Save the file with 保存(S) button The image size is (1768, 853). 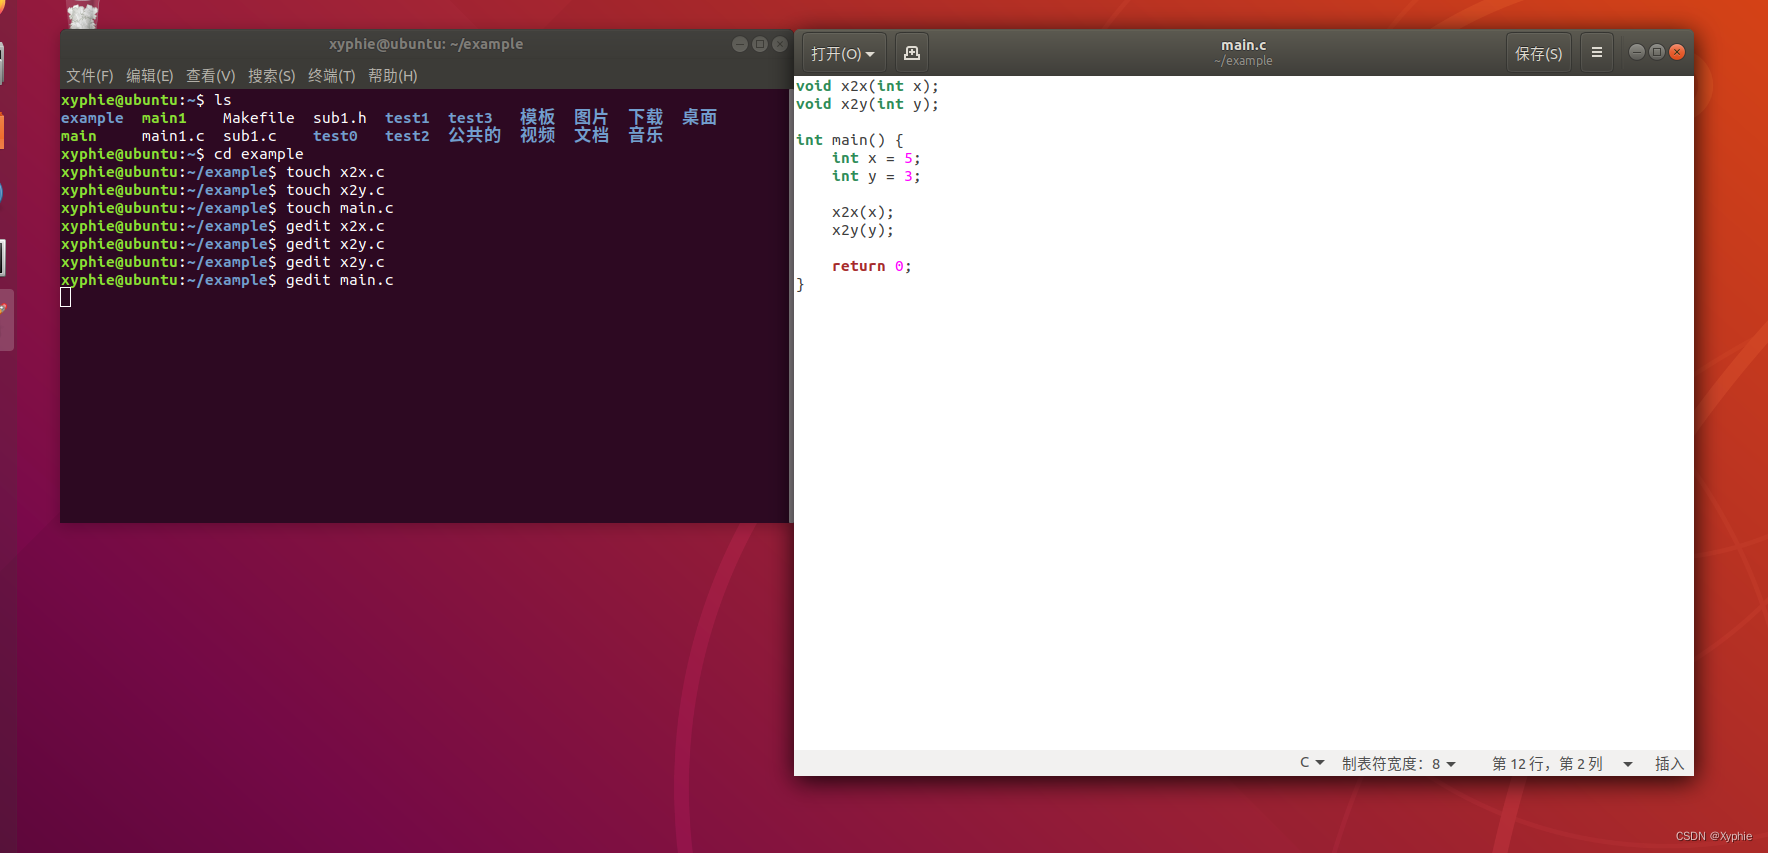tap(1538, 53)
